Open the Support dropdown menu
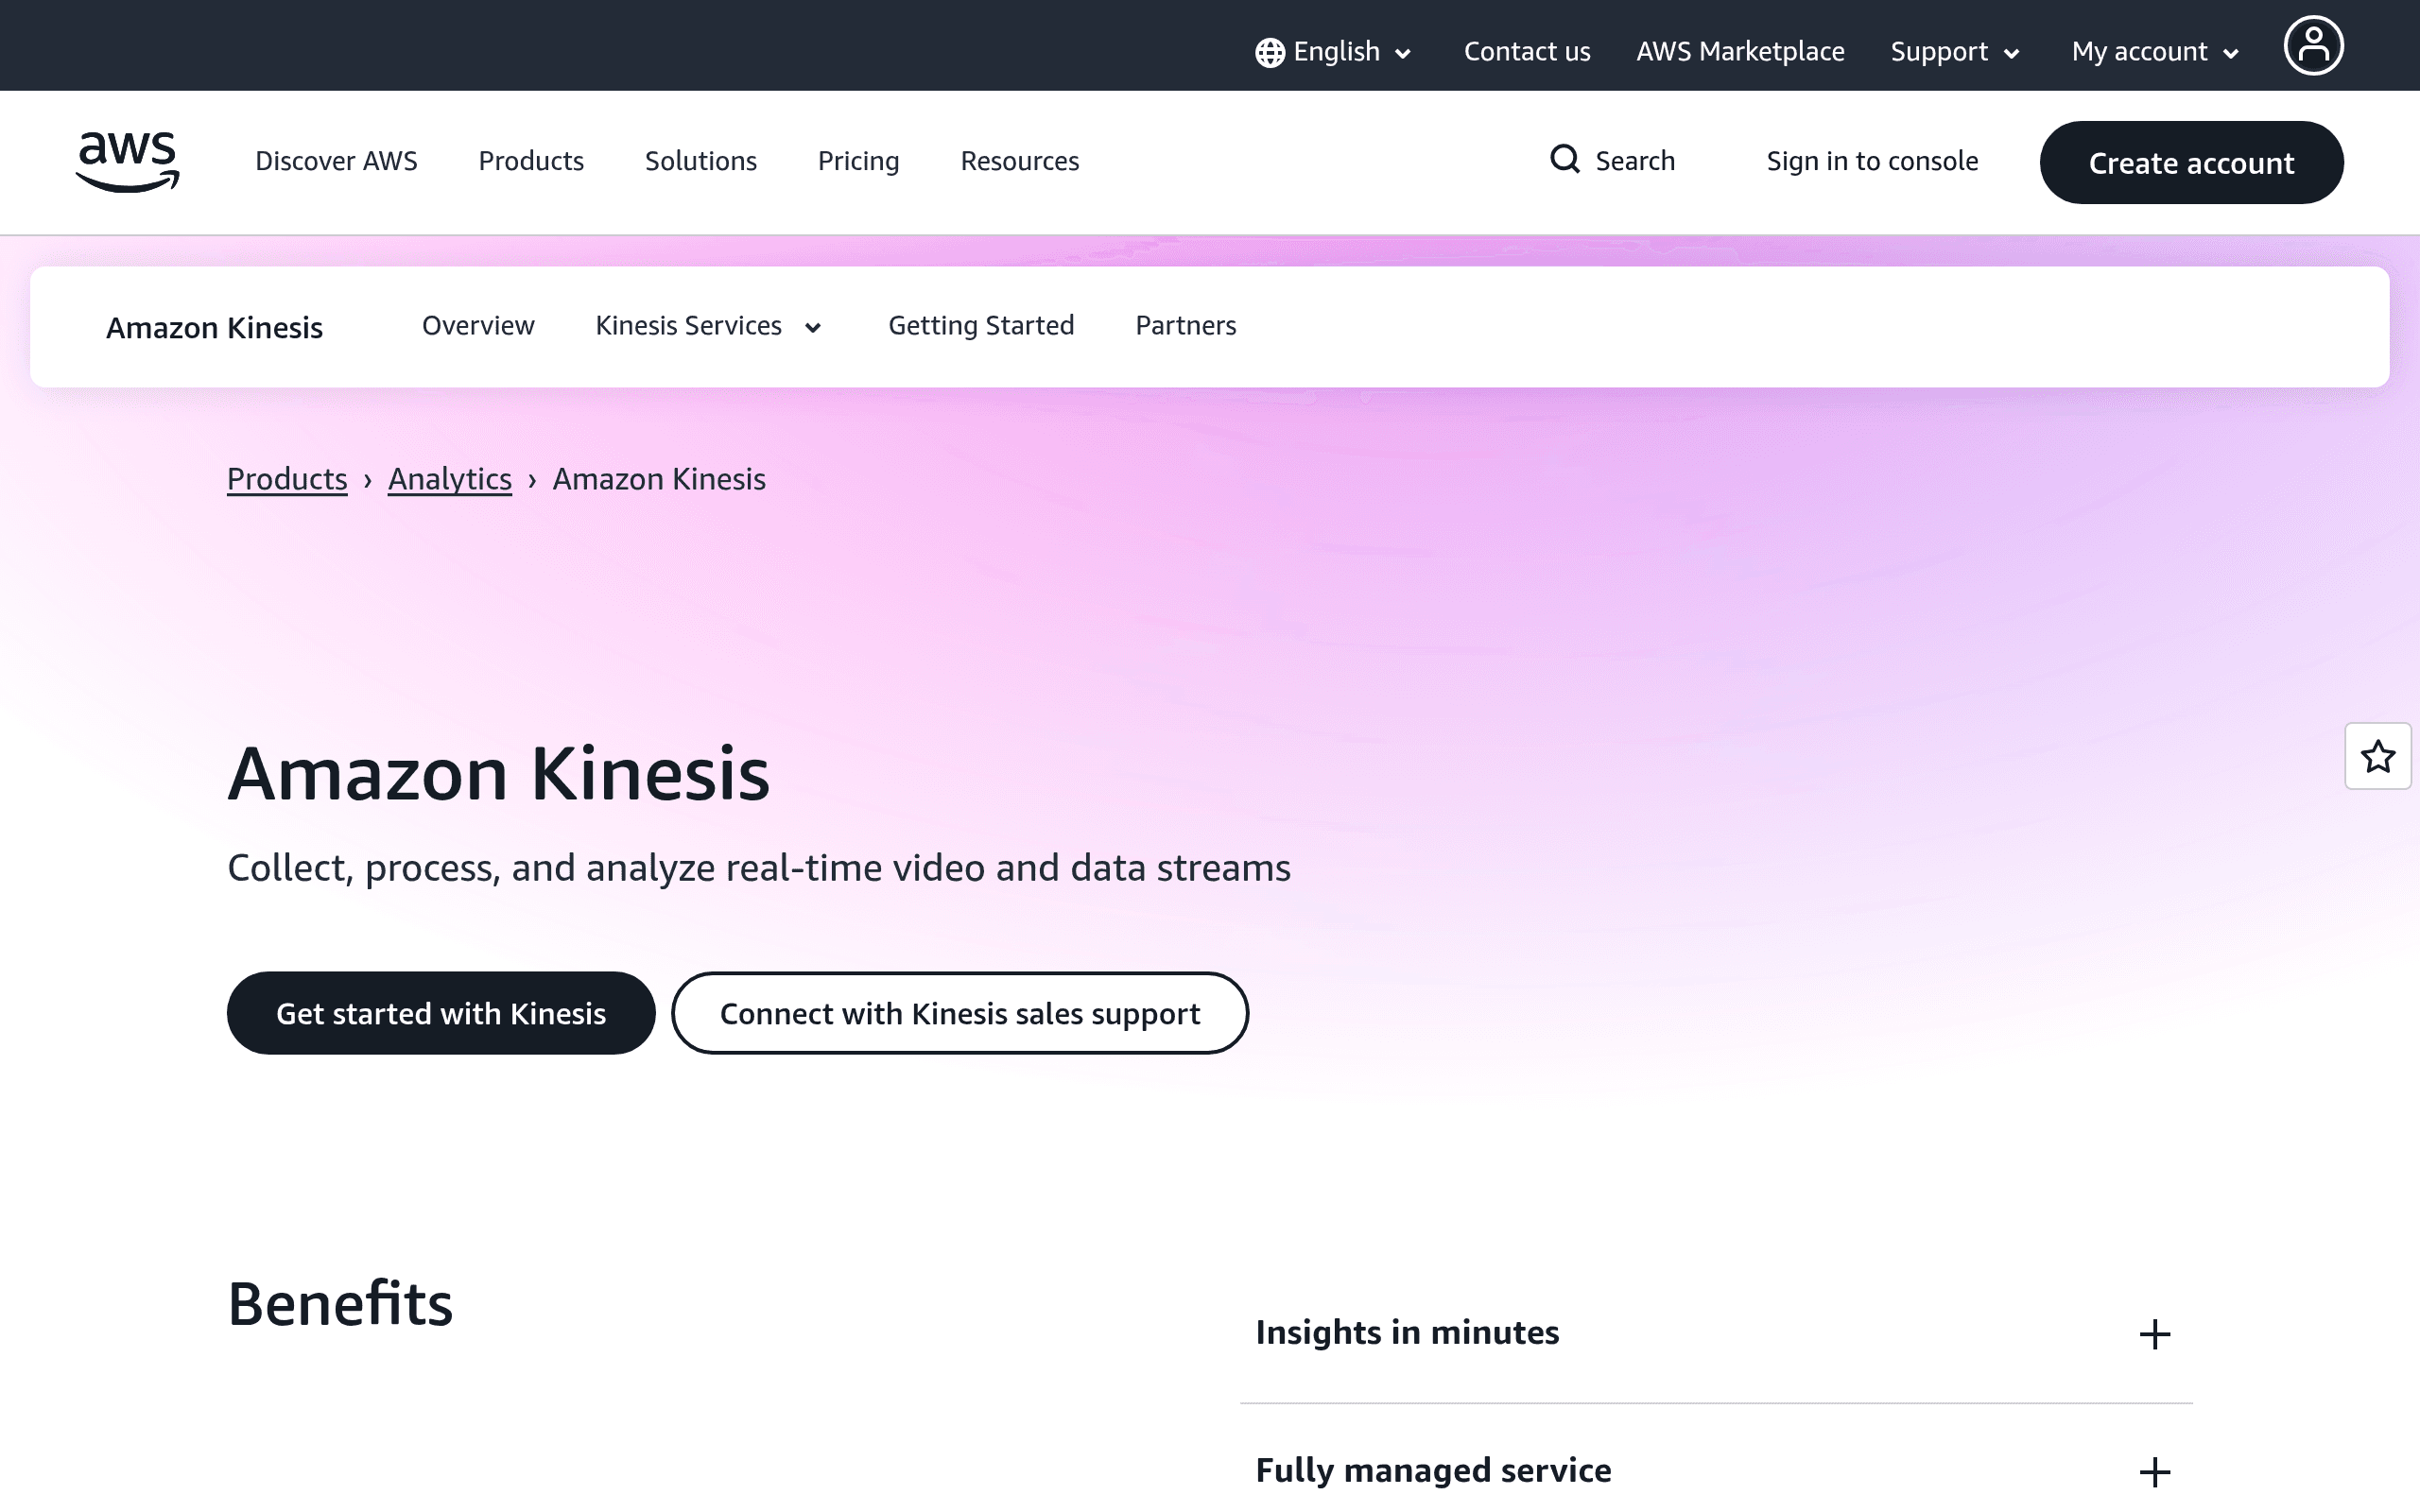The image size is (2420, 1512). (x=1955, y=52)
